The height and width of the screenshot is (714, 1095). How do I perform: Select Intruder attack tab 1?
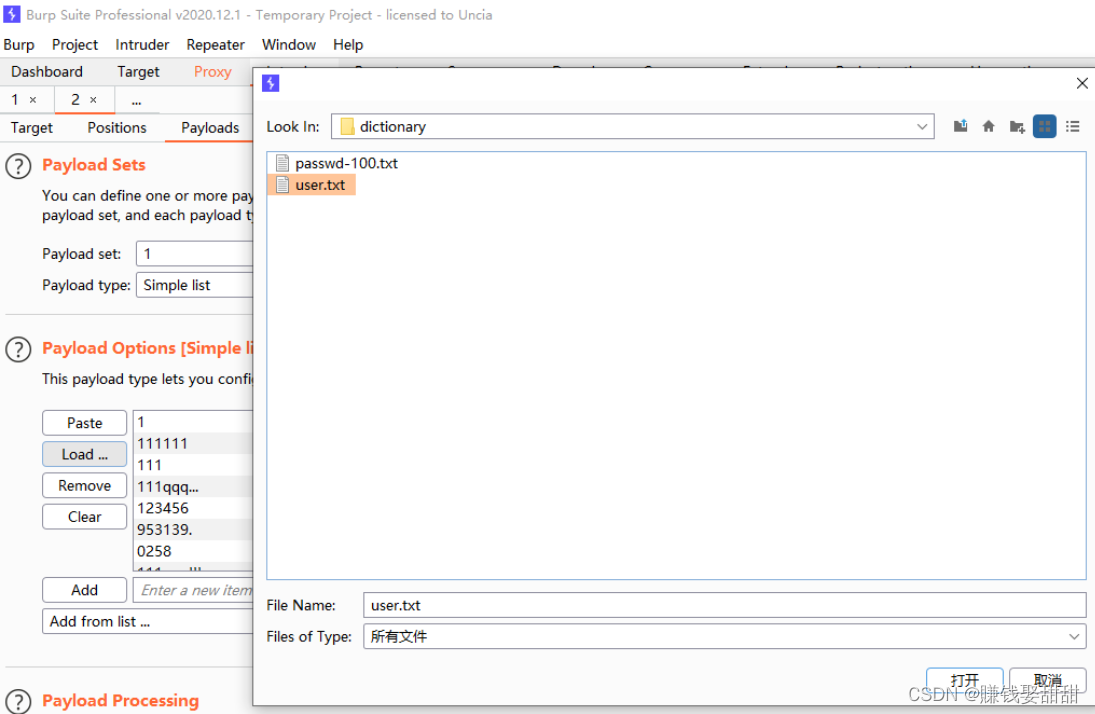click(x=15, y=100)
